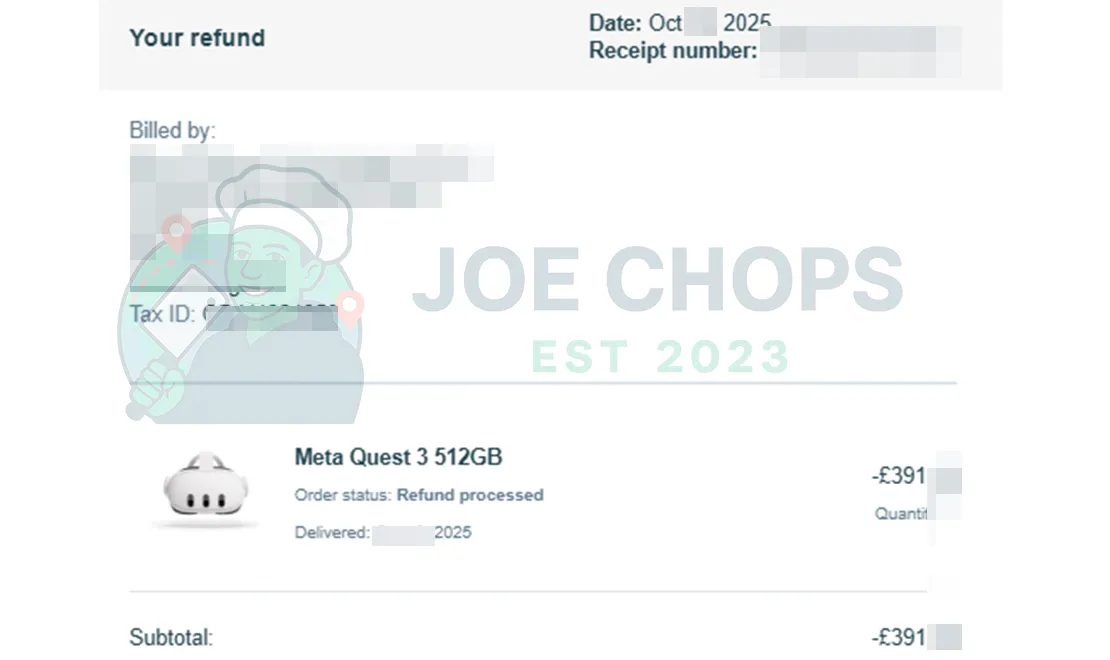Click the Receipt number label
This screenshot has height=660, width=1110.
673,50
